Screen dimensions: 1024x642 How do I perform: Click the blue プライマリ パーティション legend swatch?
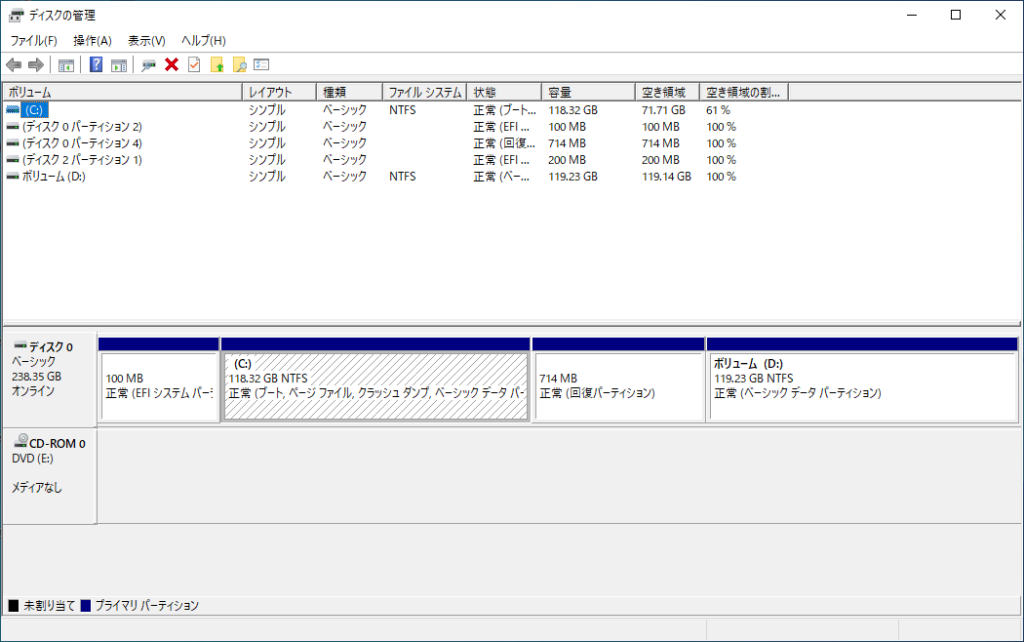(x=86, y=606)
